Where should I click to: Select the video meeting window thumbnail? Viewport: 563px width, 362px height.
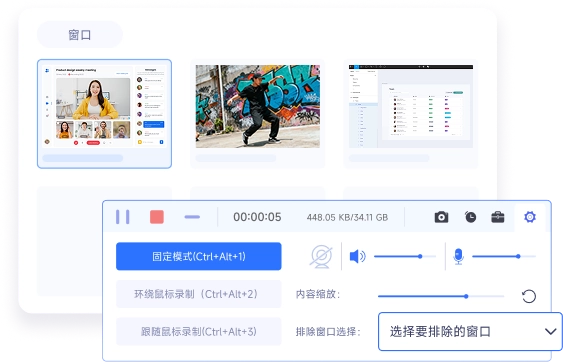click(104, 113)
